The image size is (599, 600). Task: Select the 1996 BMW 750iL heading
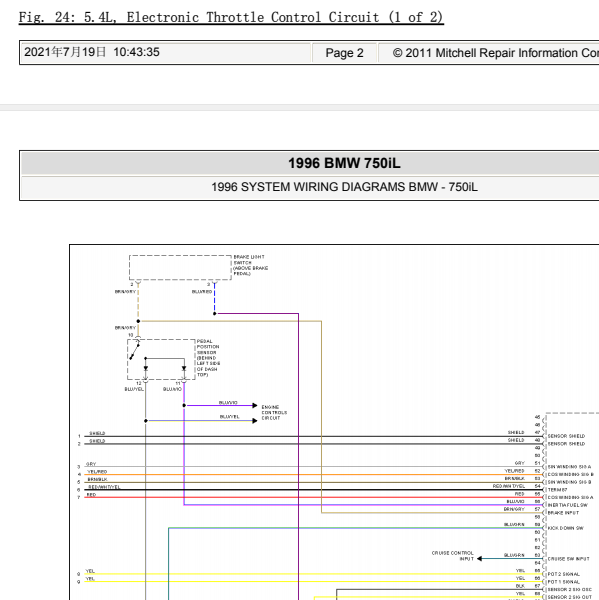344,163
